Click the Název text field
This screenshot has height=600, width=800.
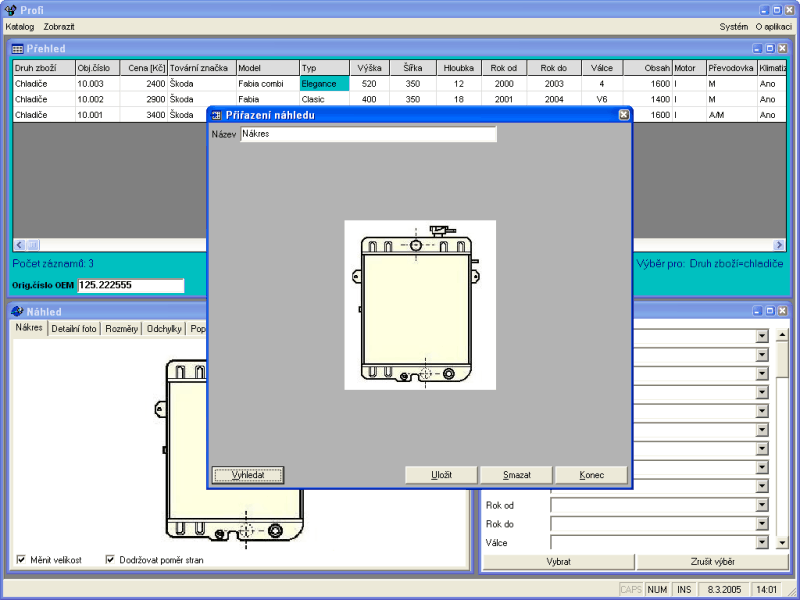368,134
